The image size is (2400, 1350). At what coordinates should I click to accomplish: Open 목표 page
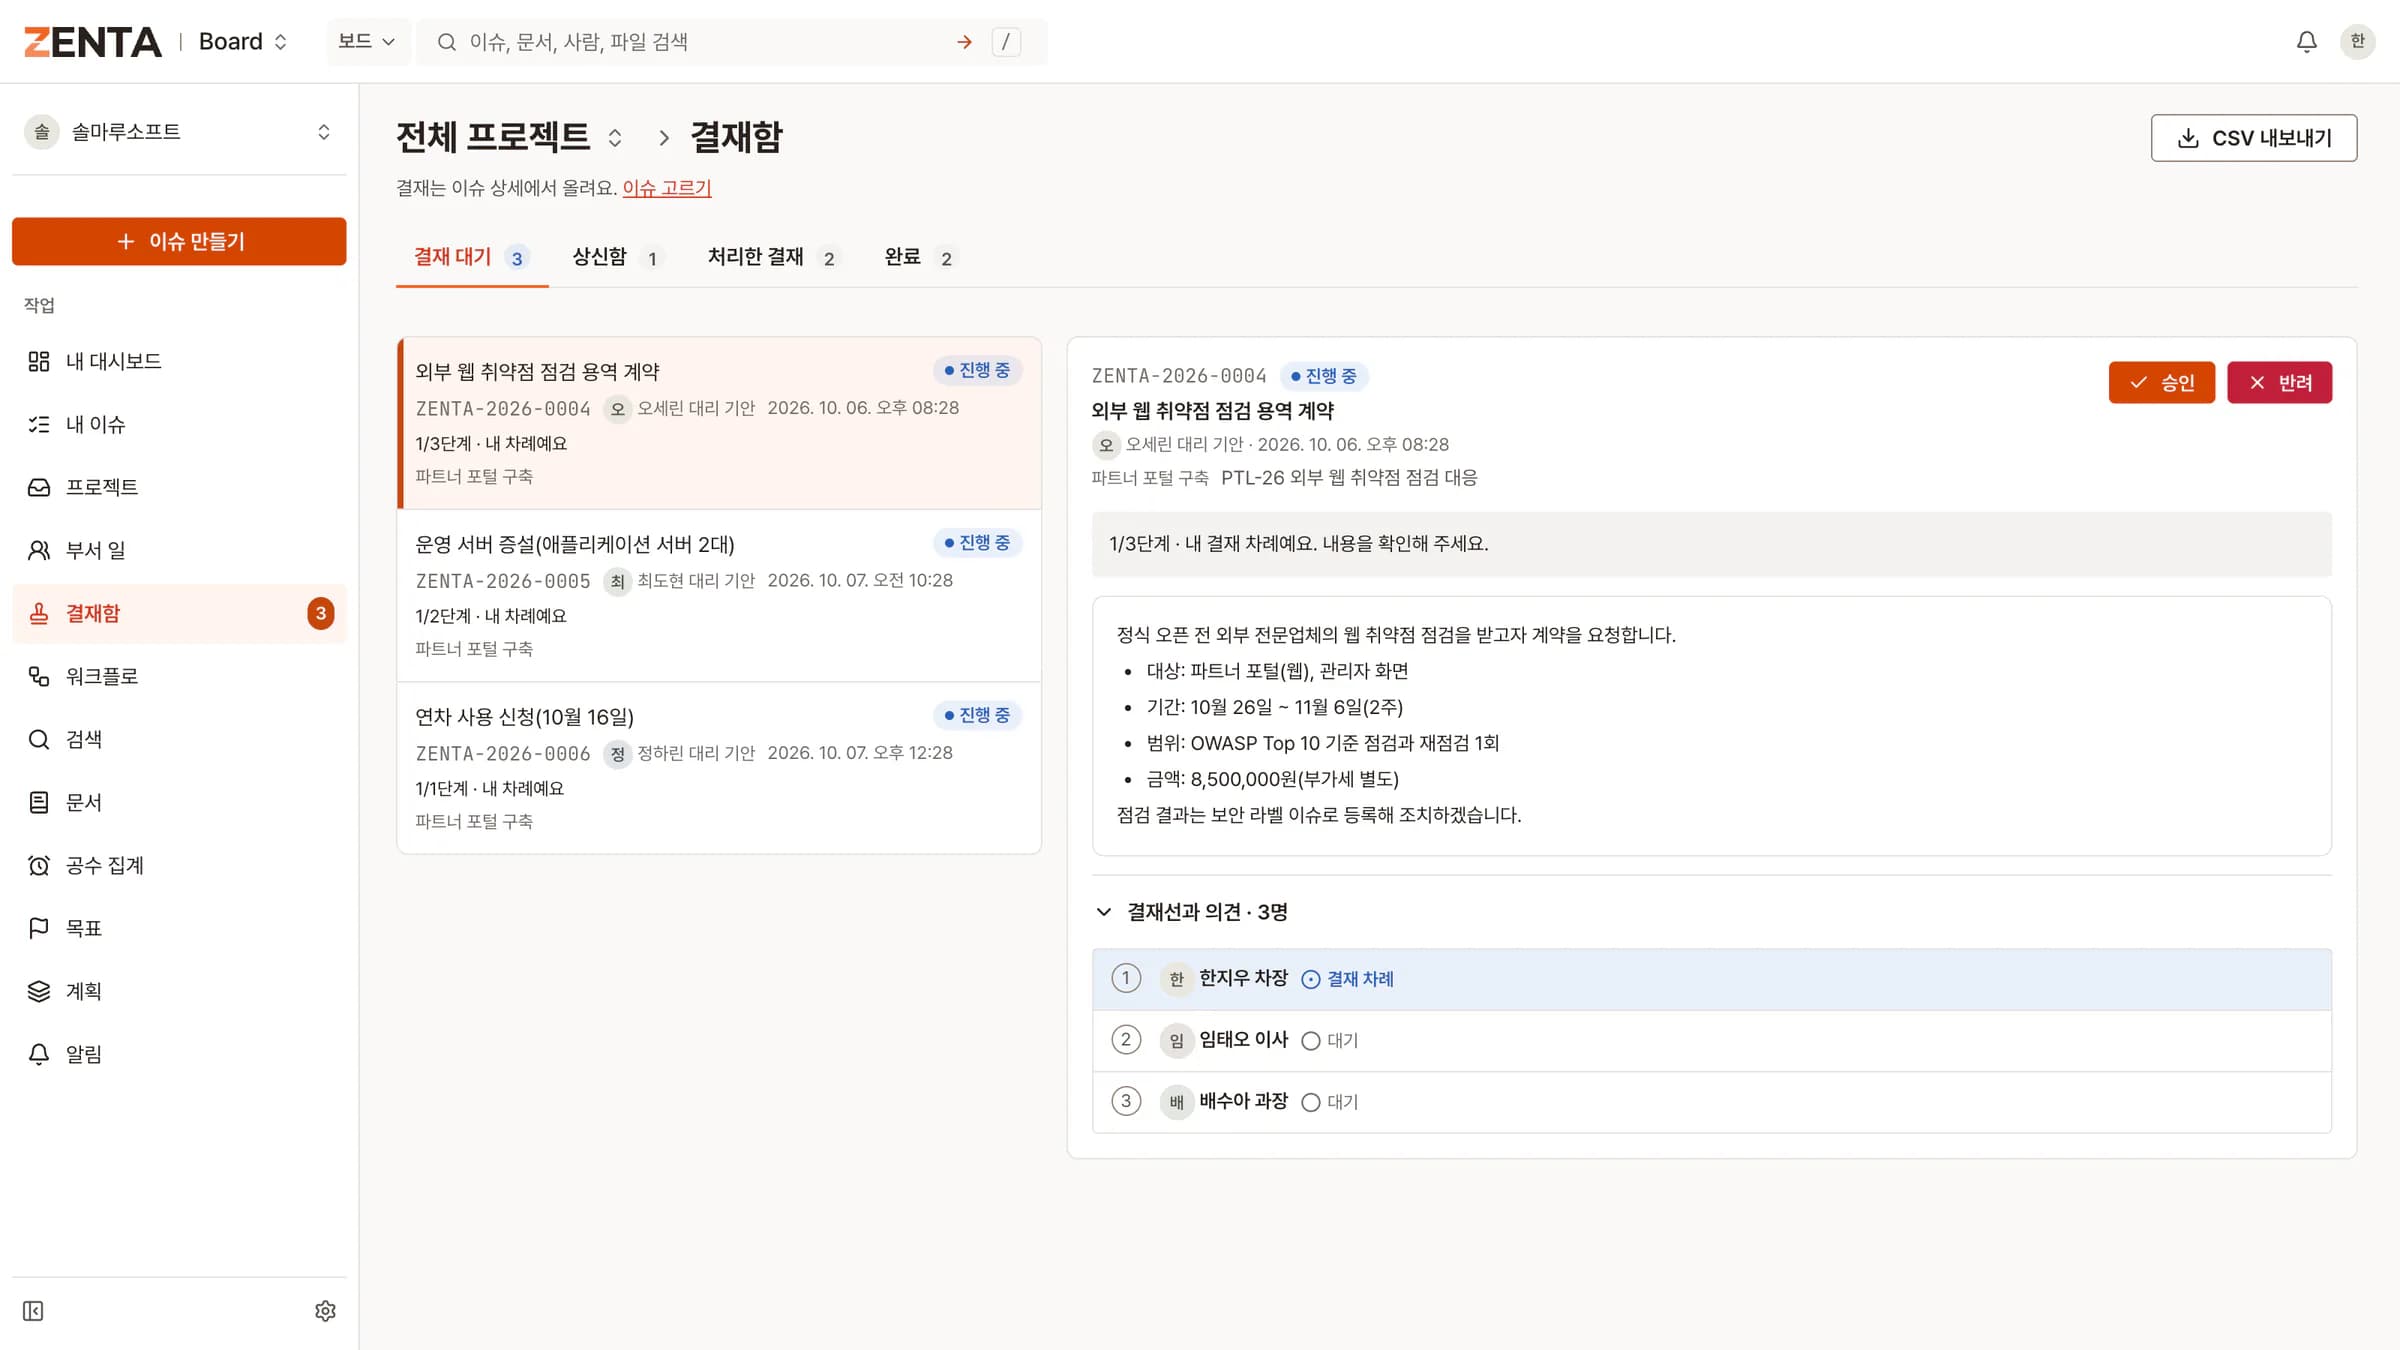(x=179, y=928)
